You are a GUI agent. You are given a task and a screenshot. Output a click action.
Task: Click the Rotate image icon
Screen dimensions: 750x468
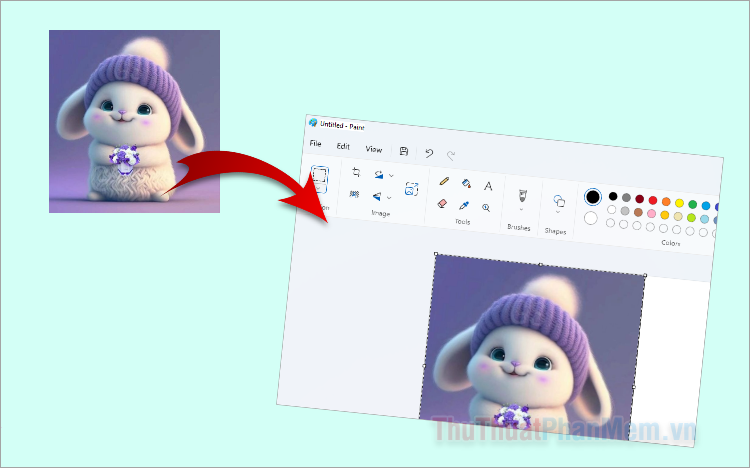[379, 175]
